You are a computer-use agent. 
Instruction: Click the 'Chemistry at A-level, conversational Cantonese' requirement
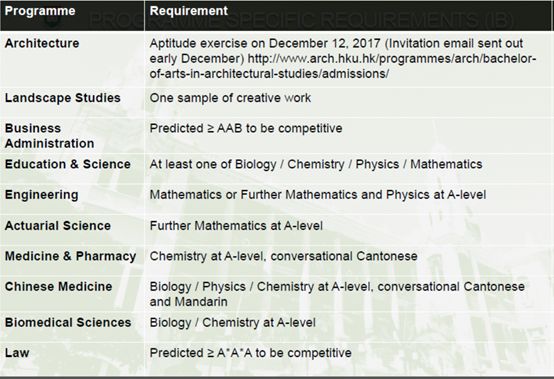tap(283, 256)
